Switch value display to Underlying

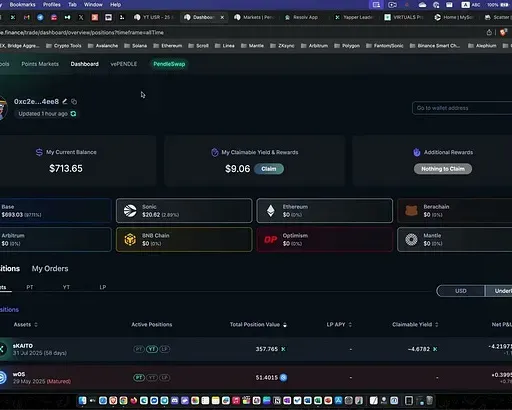pos(499,291)
